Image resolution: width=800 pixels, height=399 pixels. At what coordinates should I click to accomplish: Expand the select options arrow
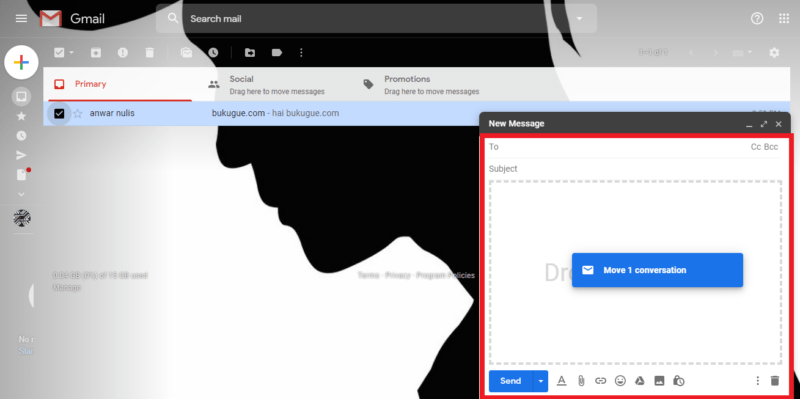point(71,53)
